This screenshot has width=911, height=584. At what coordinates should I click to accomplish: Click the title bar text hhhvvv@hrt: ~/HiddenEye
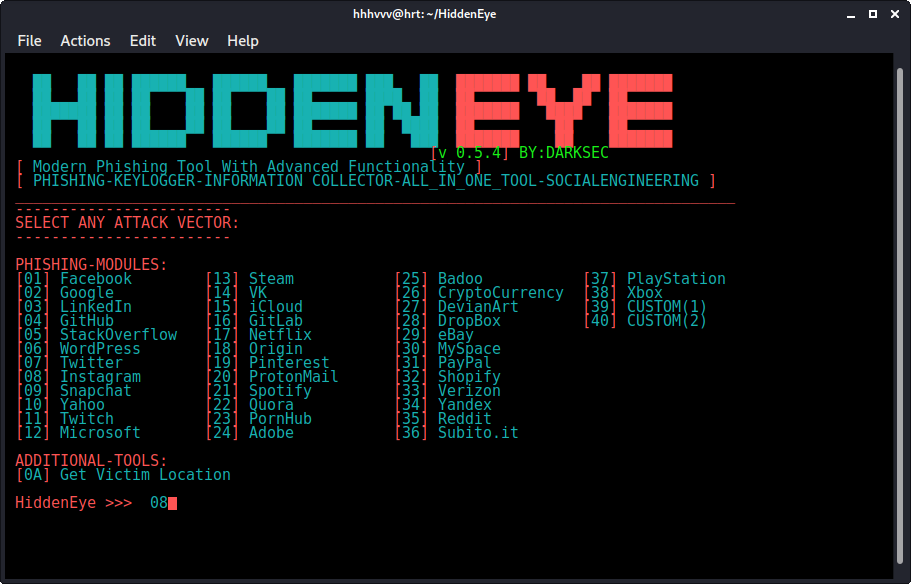tap(425, 14)
